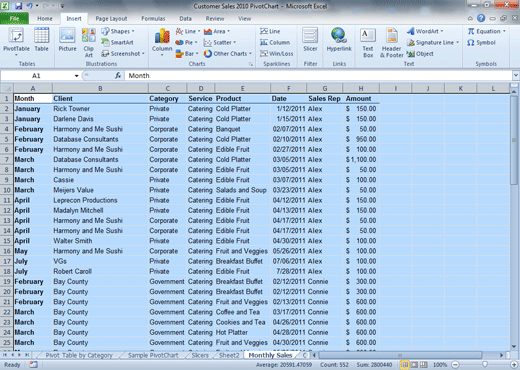Insert a Win/Loss sparkline
Viewport: 520px width, 370px height.
[x=277, y=53]
